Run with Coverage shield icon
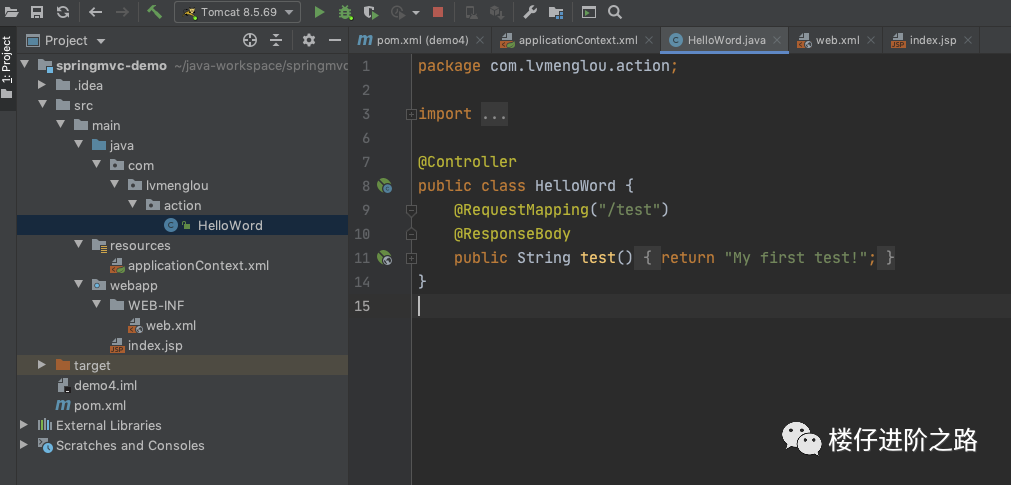The width and height of the screenshot is (1011, 485). pos(370,12)
